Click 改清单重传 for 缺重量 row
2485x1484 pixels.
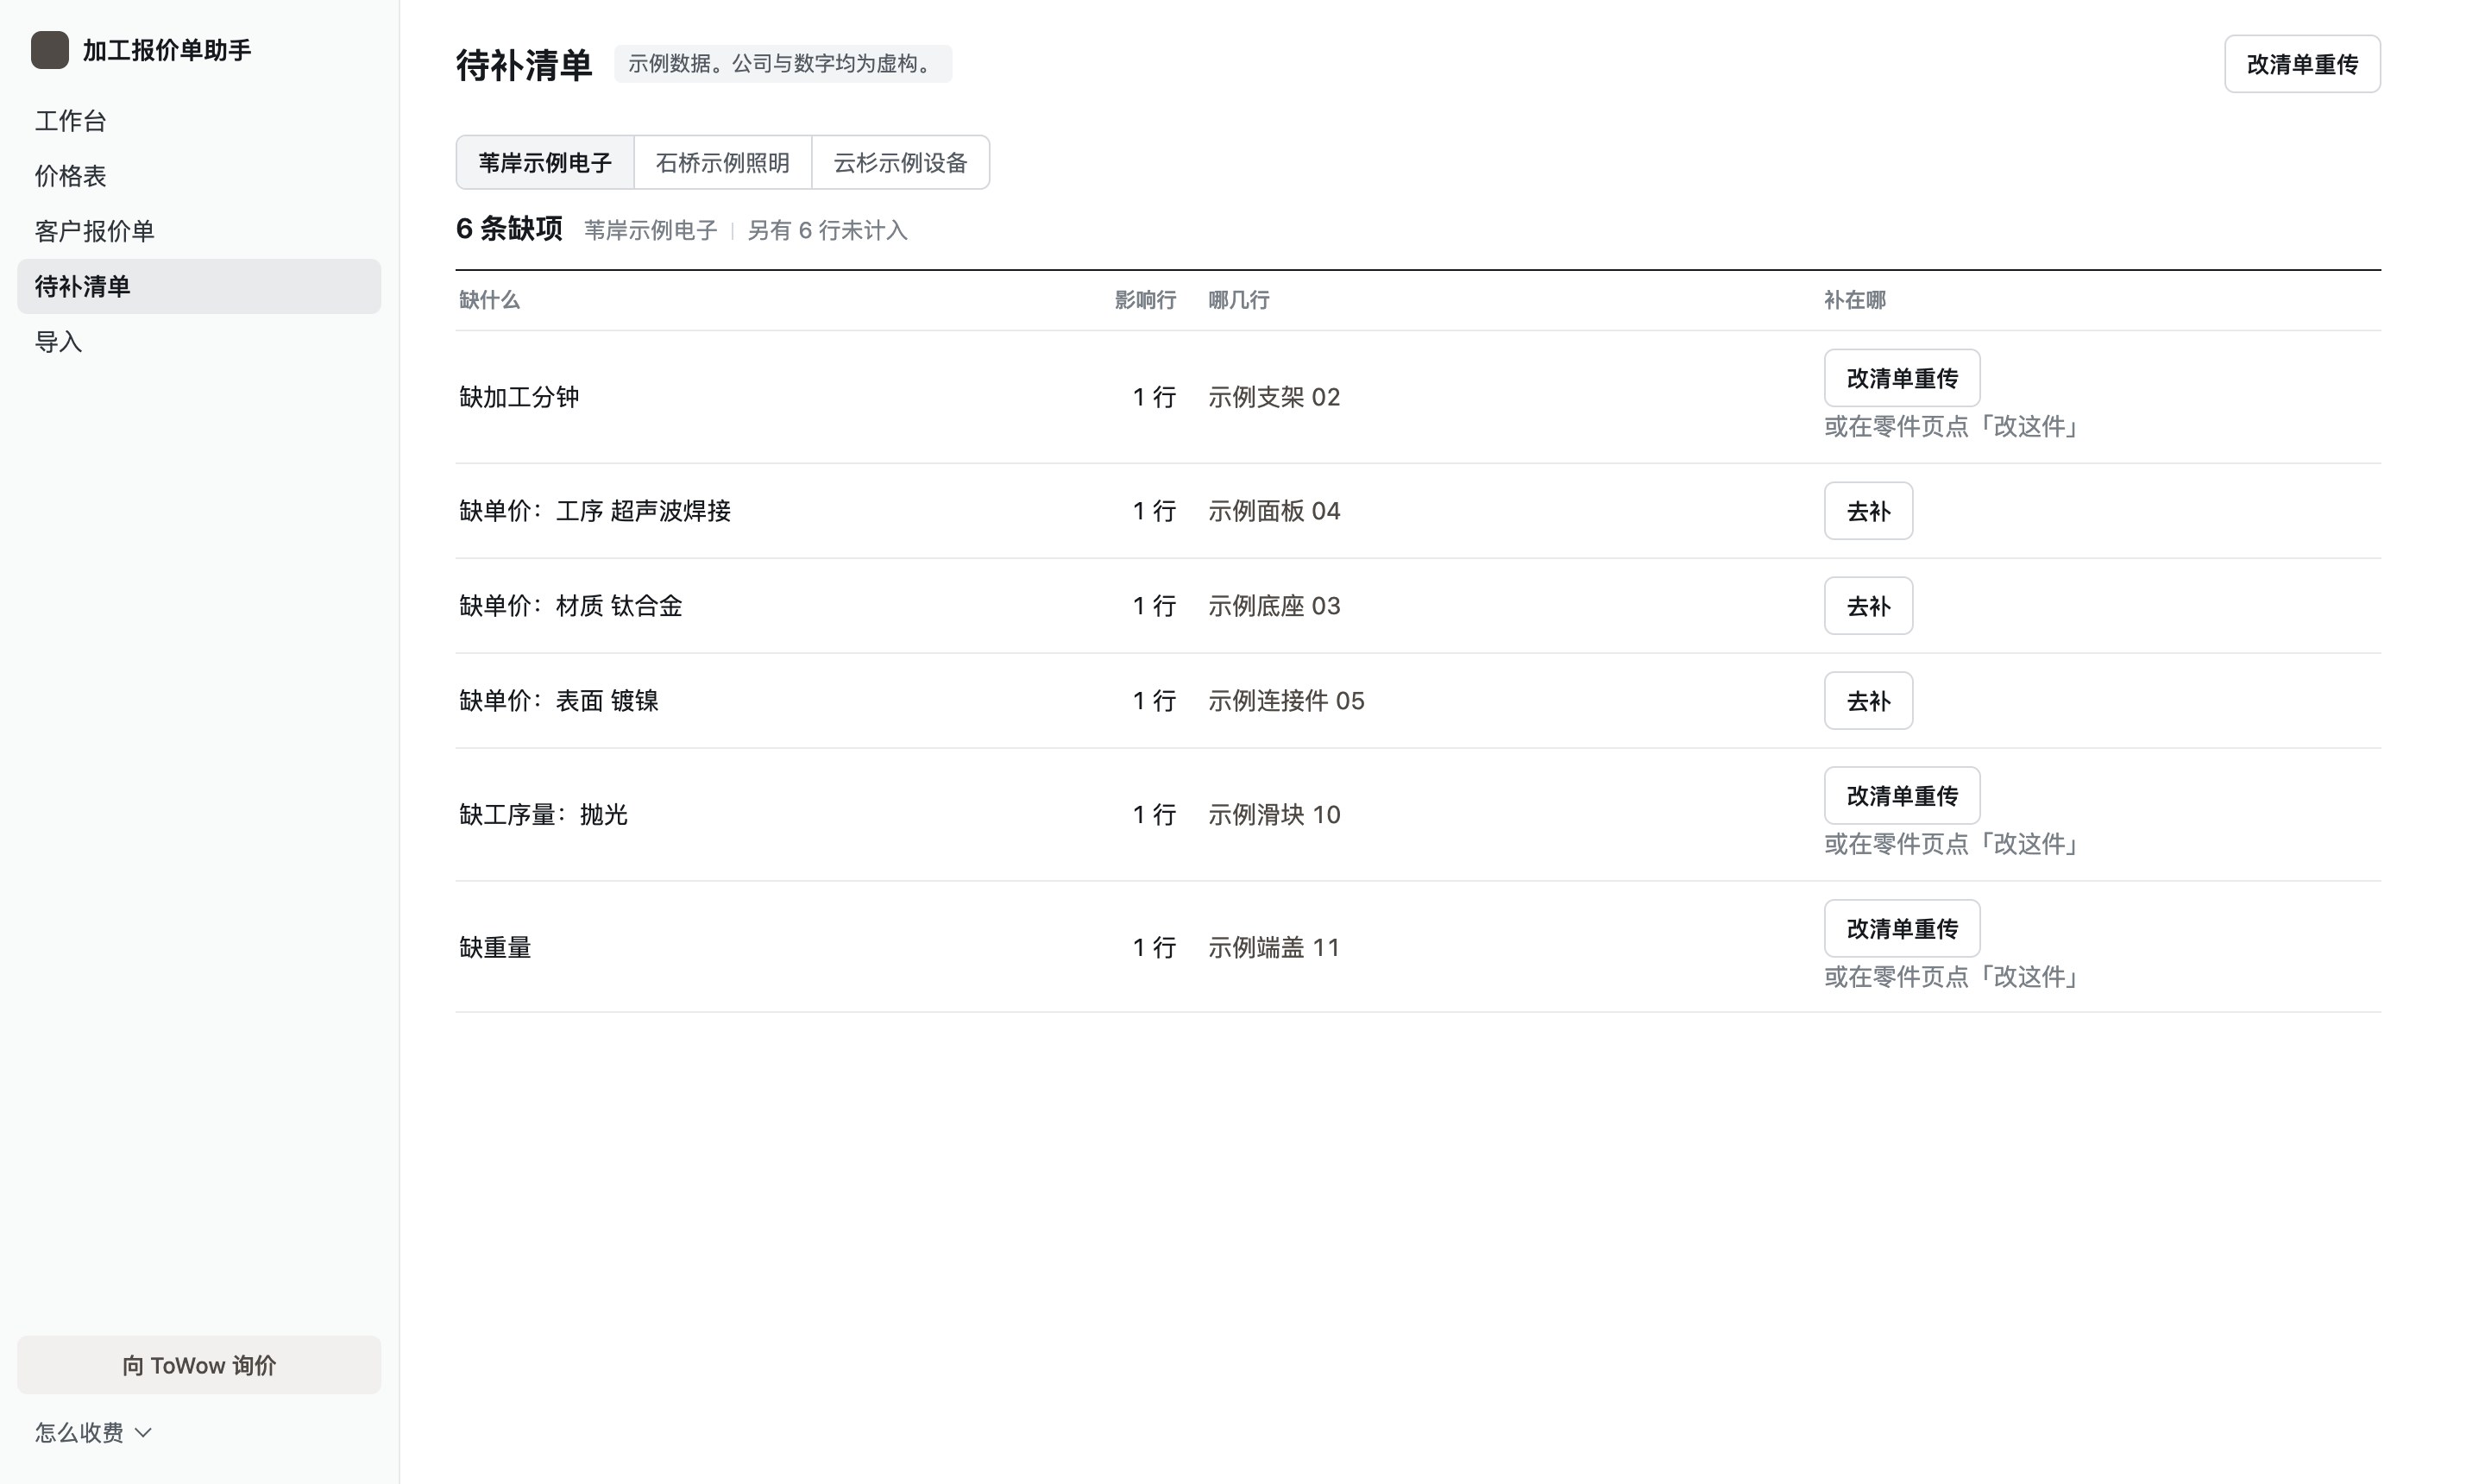click(x=1902, y=929)
